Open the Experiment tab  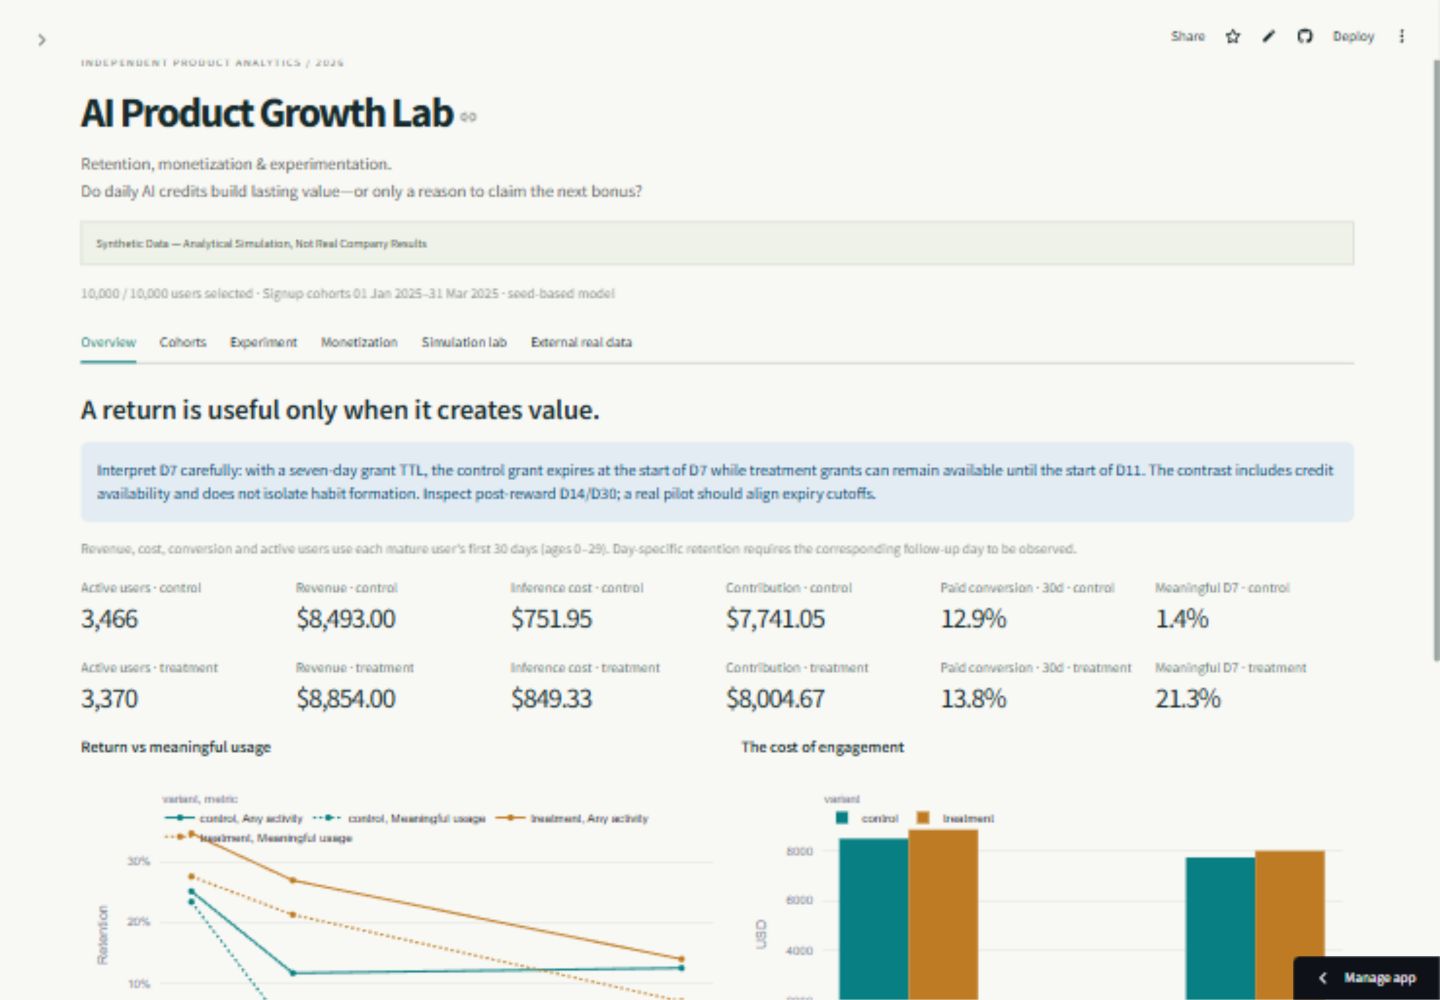[263, 342]
